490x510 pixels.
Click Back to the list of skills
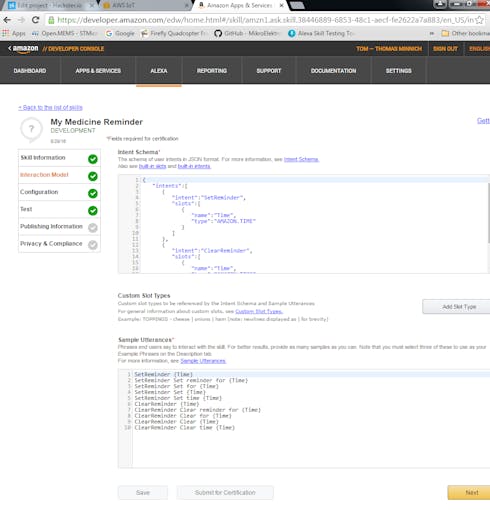(x=50, y=107)
